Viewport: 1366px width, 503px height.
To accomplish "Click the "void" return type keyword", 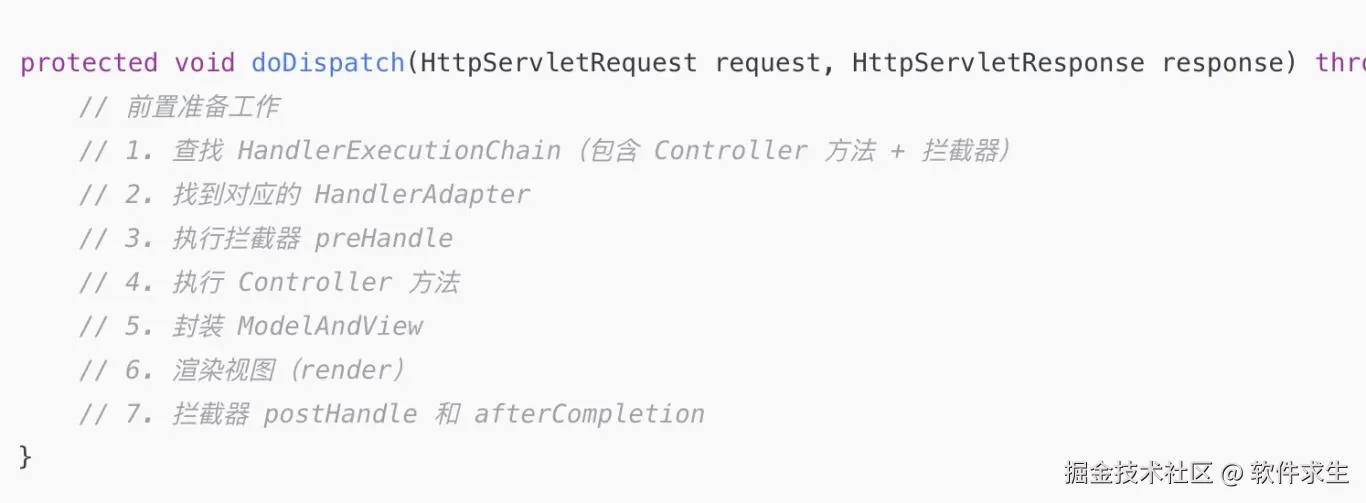I will point(205,63).
